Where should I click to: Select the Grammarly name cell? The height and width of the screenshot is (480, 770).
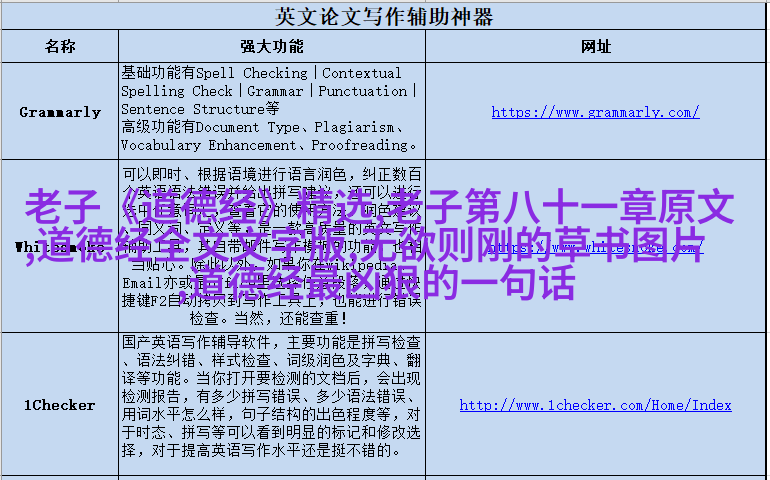60,111
